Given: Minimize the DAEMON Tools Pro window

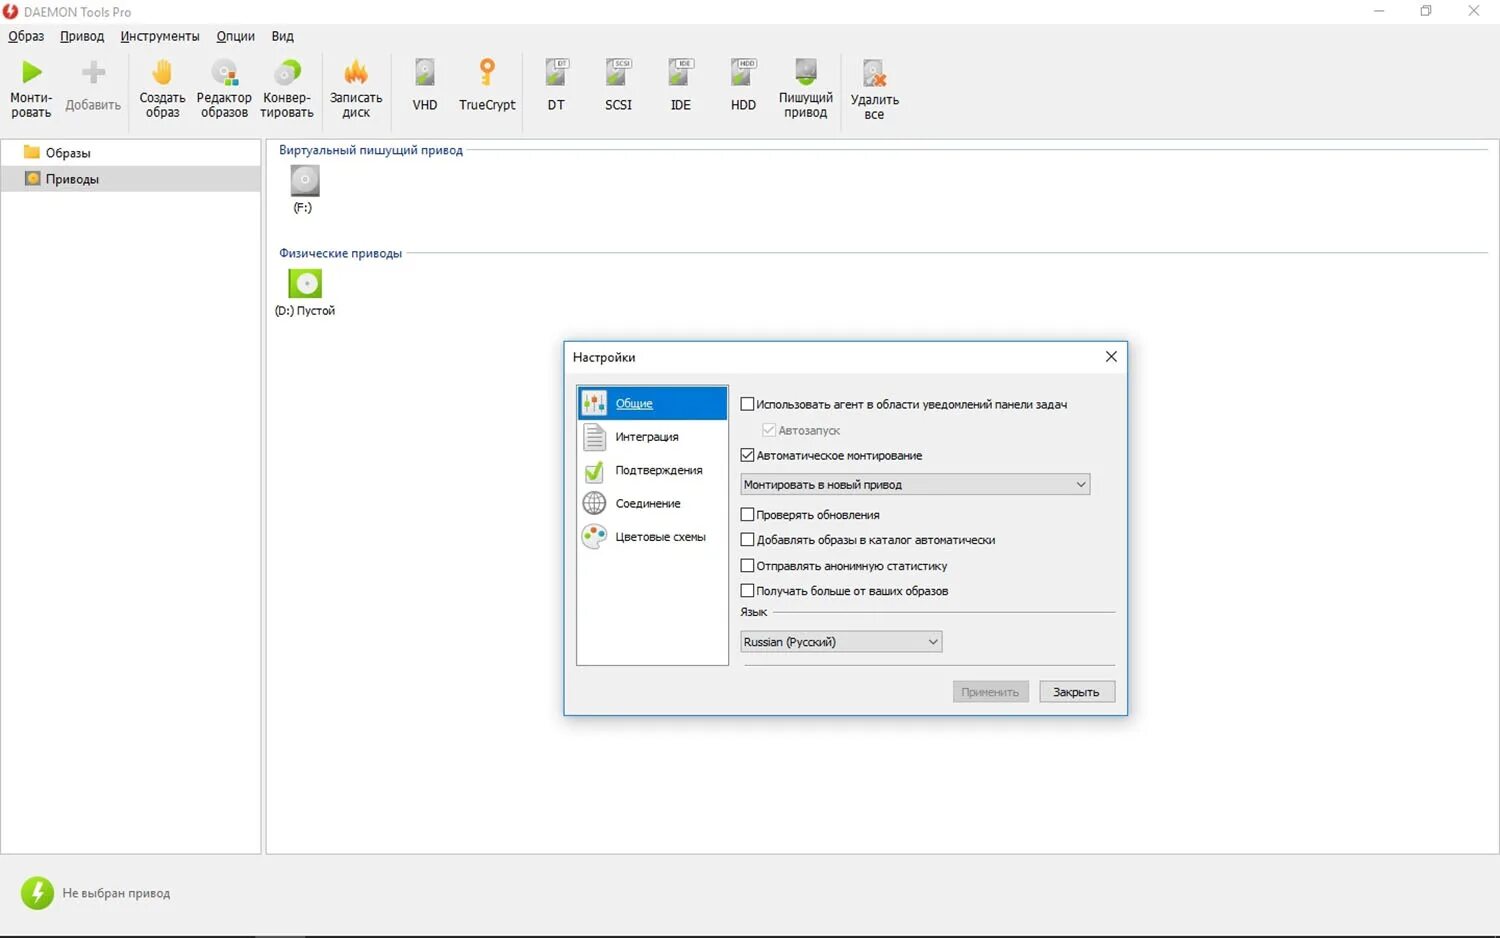Looking at the screenshot, I should [1379, 11].
